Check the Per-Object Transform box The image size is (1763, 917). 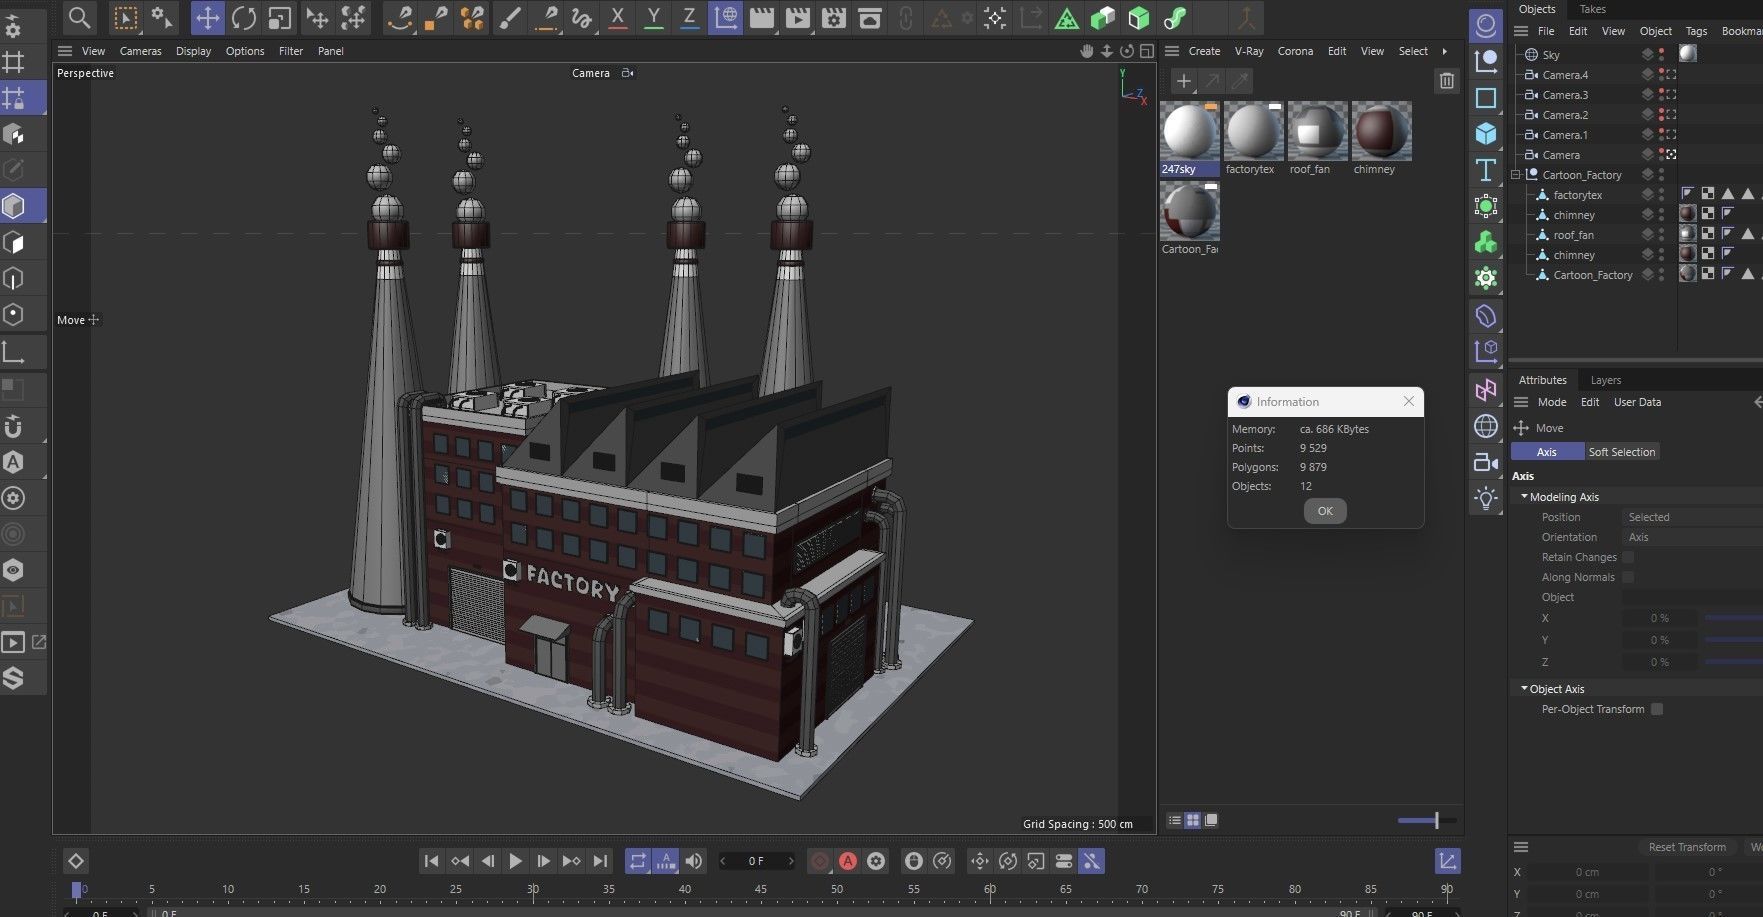[x=1657, y=709]
